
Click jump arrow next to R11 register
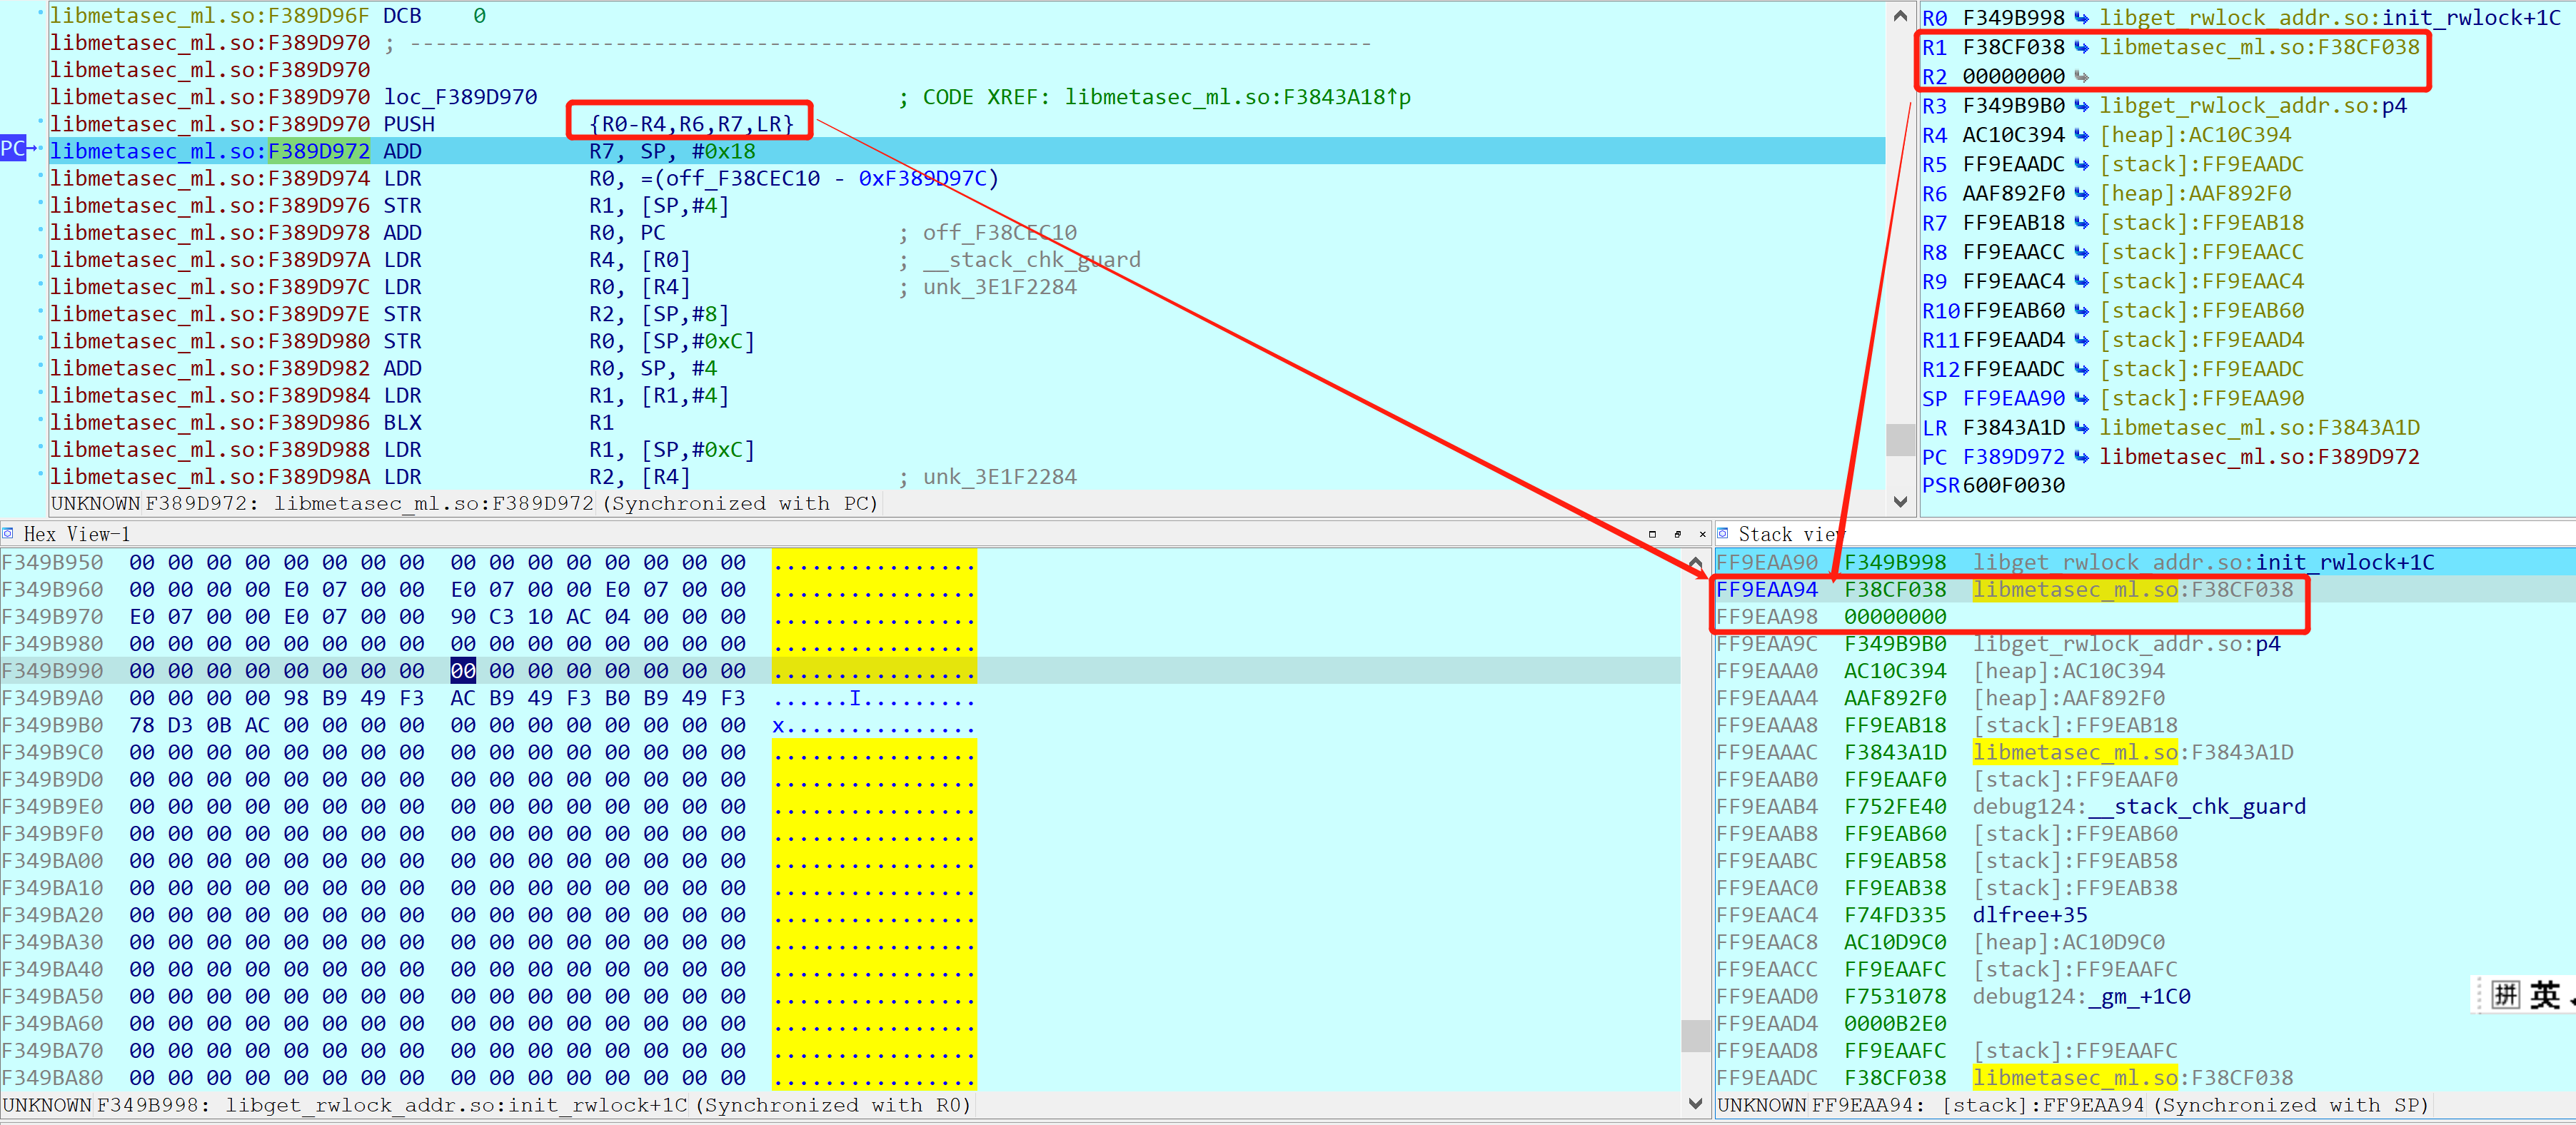coord(2081,340)
